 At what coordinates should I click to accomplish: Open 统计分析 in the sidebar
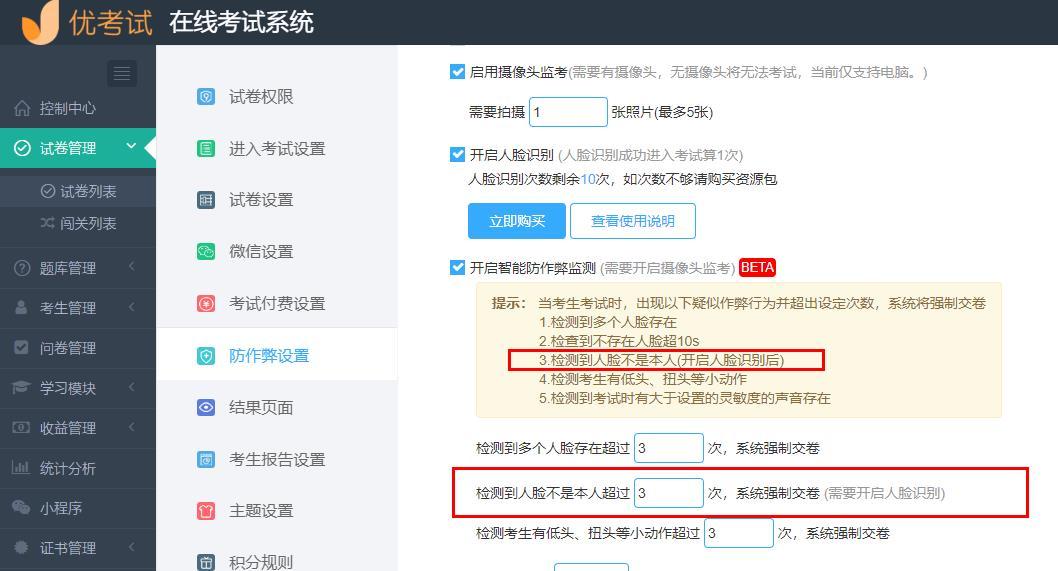tap(78, 468)
